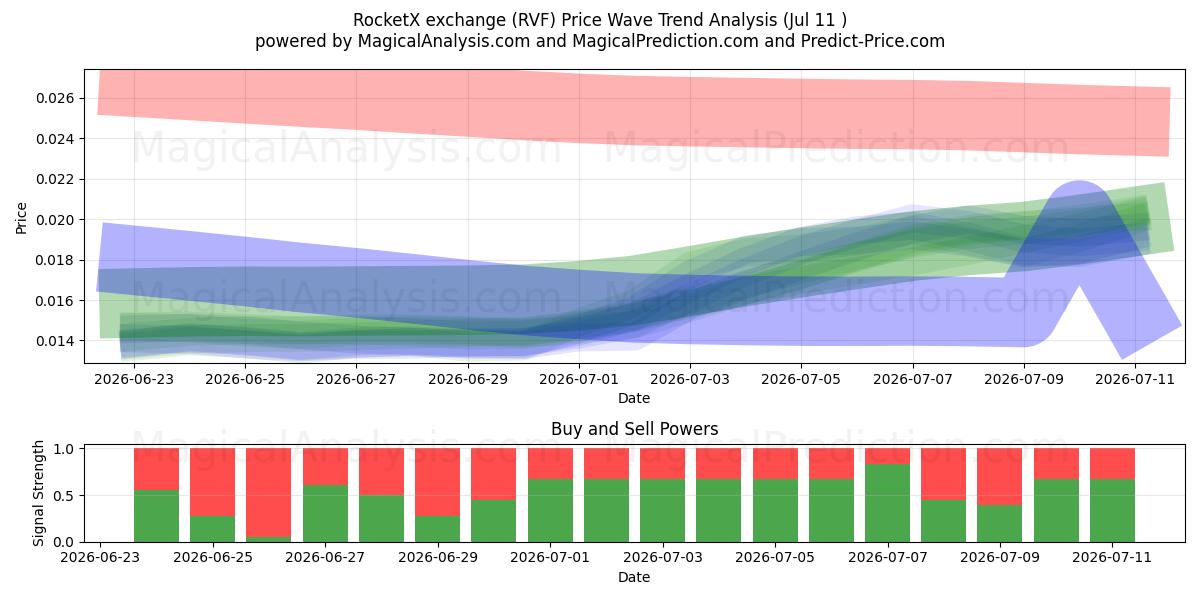Click the 2026-07-09 date tick on price chart
Image resolution: width=1200 pixels, height=600 pixels.
[x=1024, y=379]
